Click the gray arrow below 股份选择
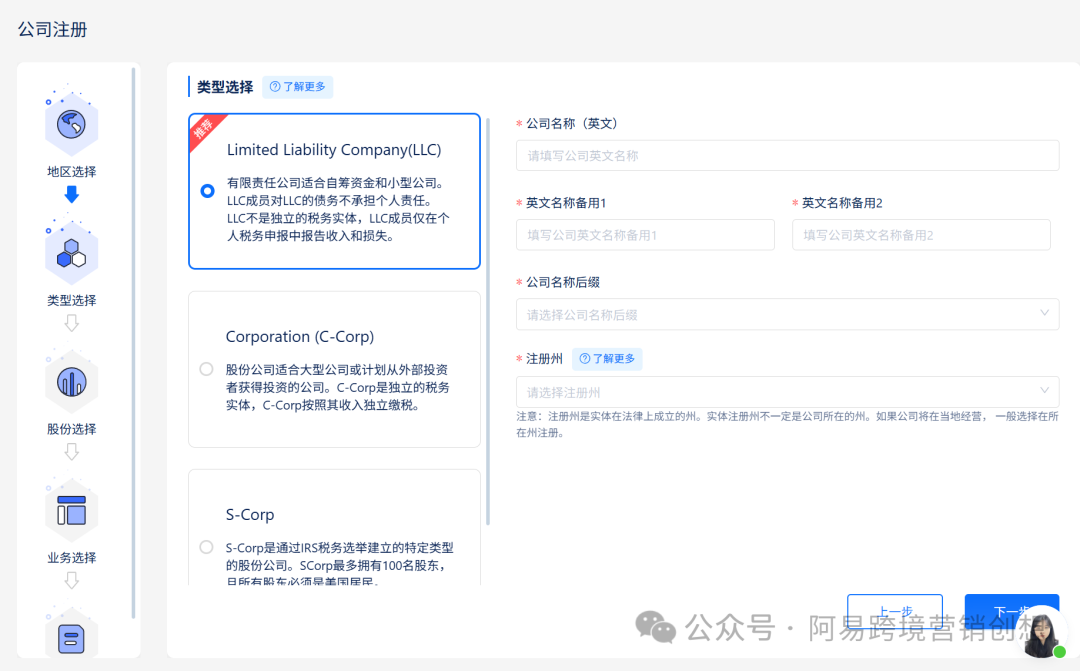The width and height of the screenshot is (1080, 671). tap(70, 452)
